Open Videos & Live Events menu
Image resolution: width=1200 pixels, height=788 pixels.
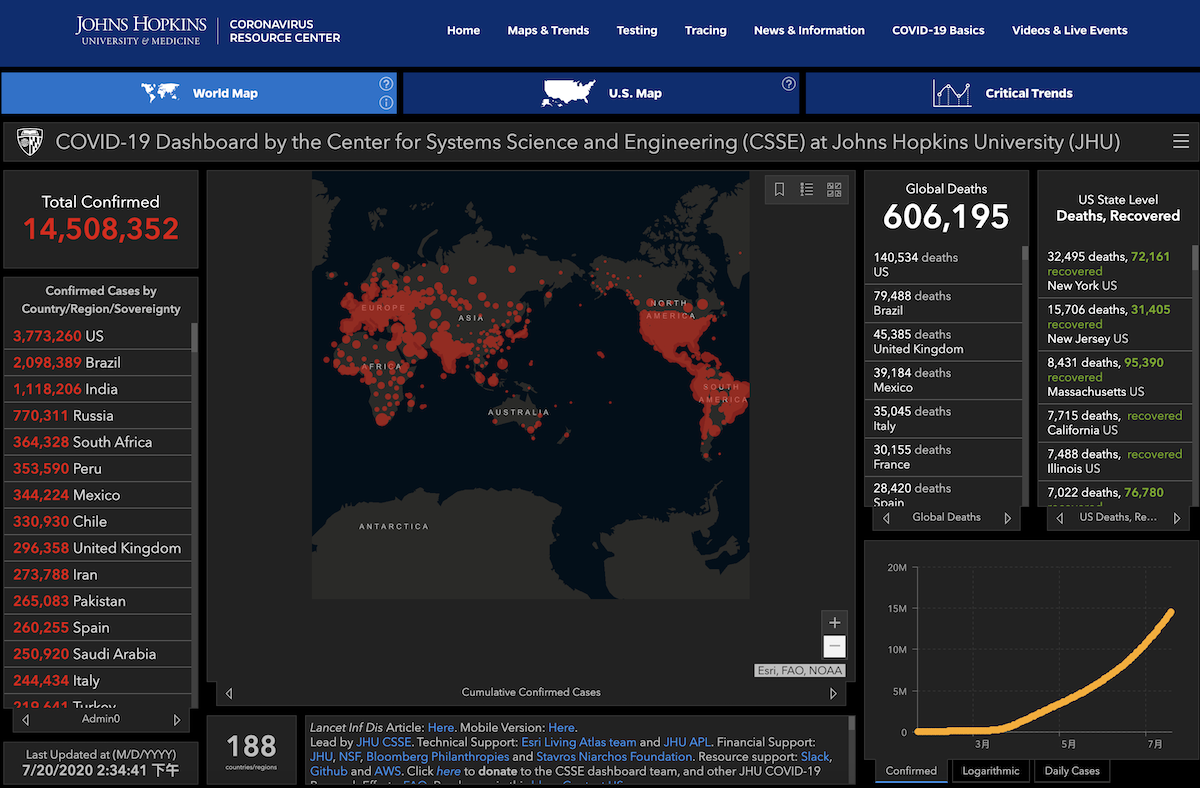point(1070,30)
